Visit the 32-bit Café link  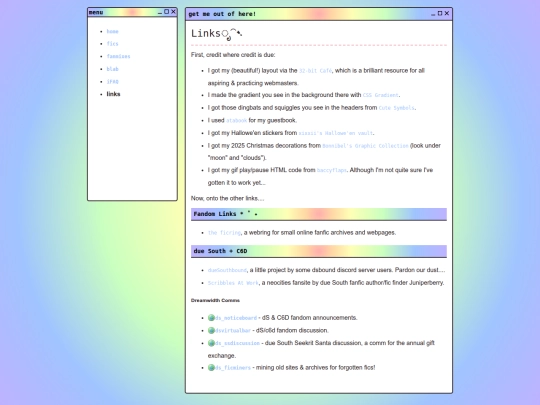click(315, 71)
